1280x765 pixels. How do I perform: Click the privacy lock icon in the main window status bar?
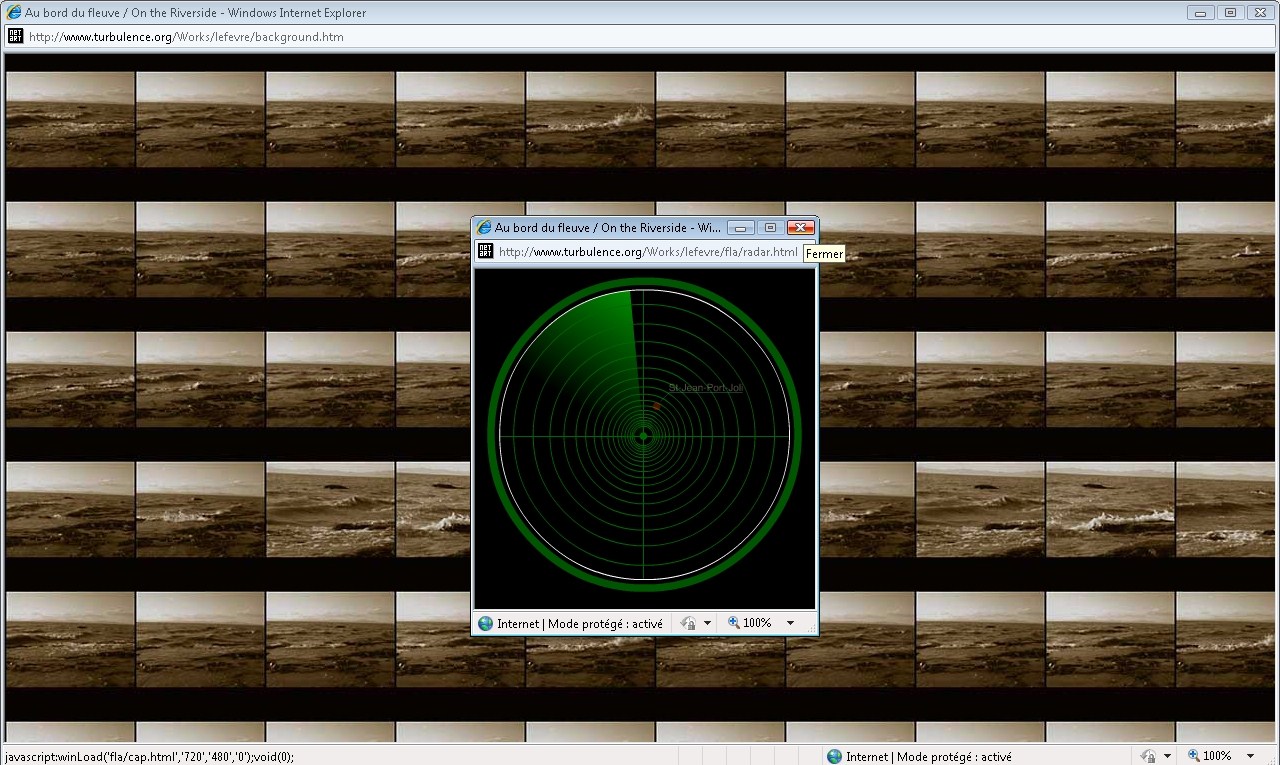[1149, 756]
